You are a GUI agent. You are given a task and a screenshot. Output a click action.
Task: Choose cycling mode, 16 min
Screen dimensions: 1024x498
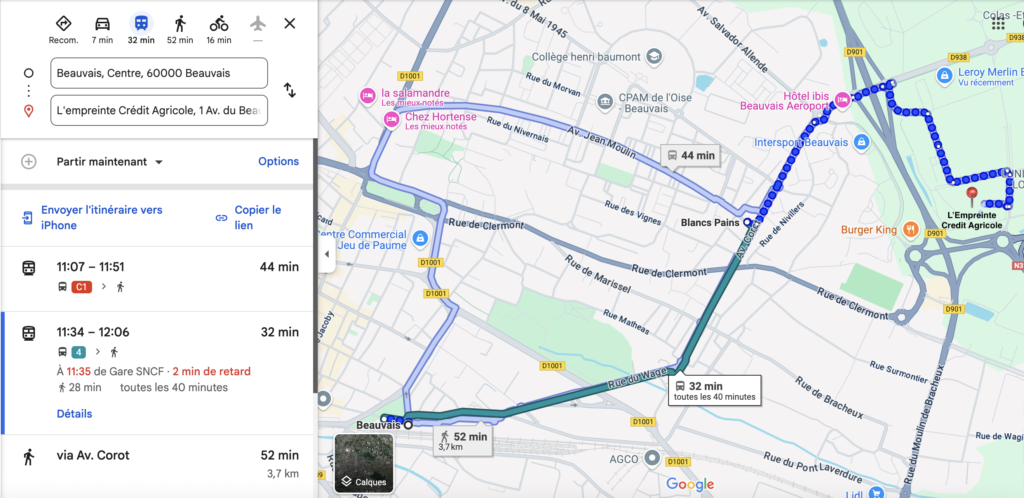(x=219, y=24)
